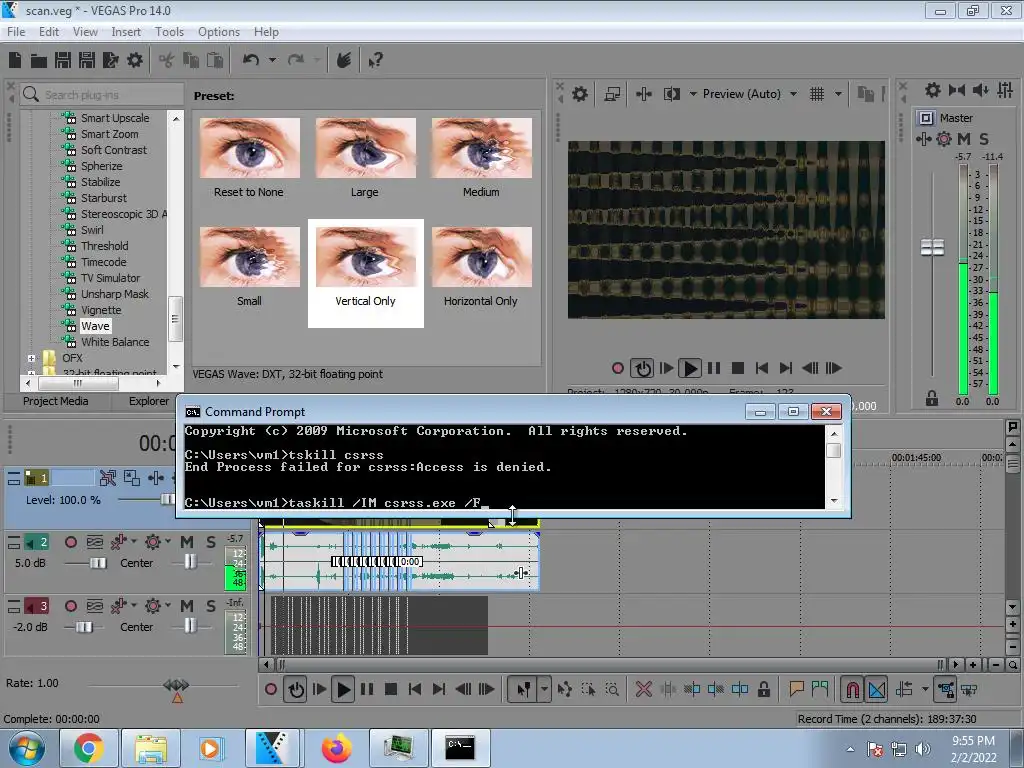The image size is (1024, 768).
Task: Select the Wave plug-in in list
Action: click(95, 326)
